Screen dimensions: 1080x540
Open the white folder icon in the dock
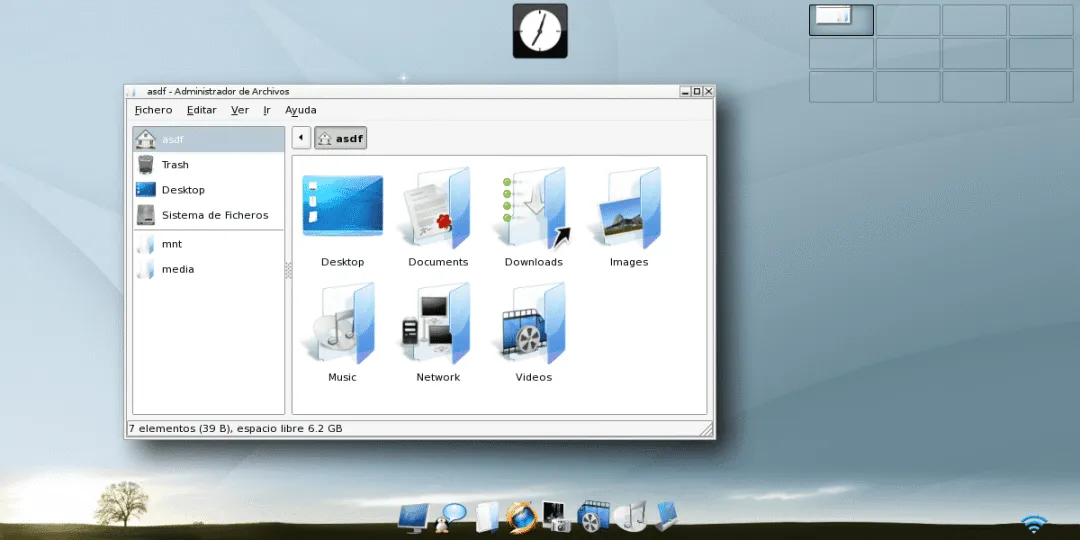click(486, 517)
